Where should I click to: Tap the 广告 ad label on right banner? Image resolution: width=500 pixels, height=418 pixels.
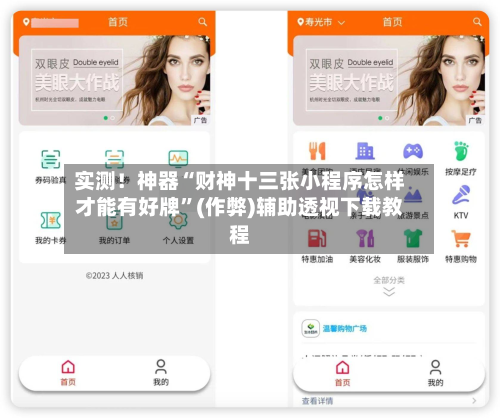[475, 120]
